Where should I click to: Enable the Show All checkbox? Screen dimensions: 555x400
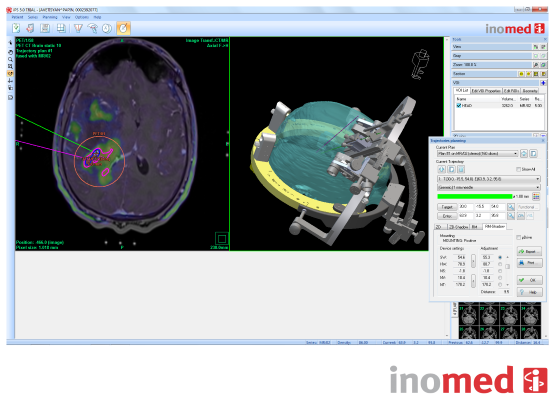pos(519,170)
